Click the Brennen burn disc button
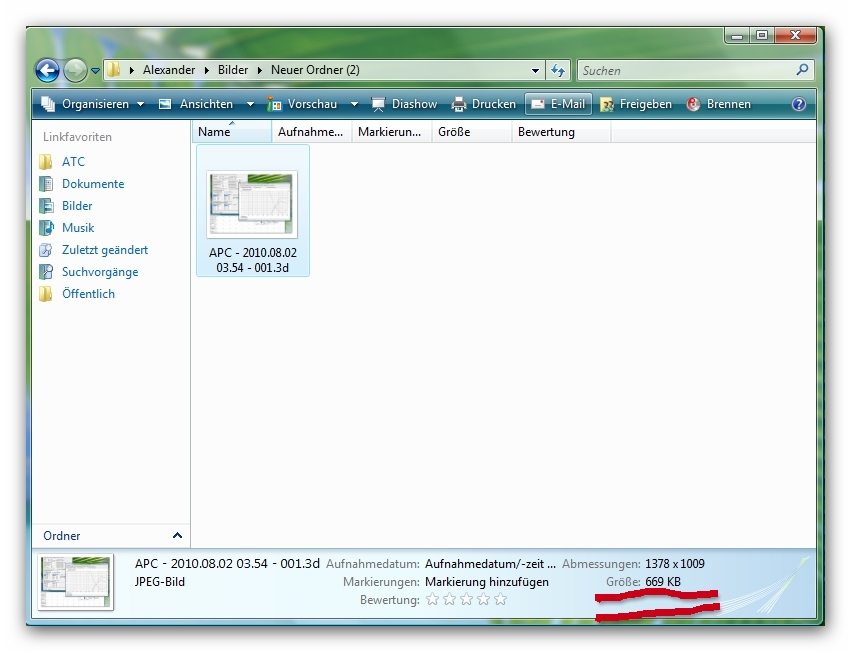The image size is (851, 652). click(718, 104)
